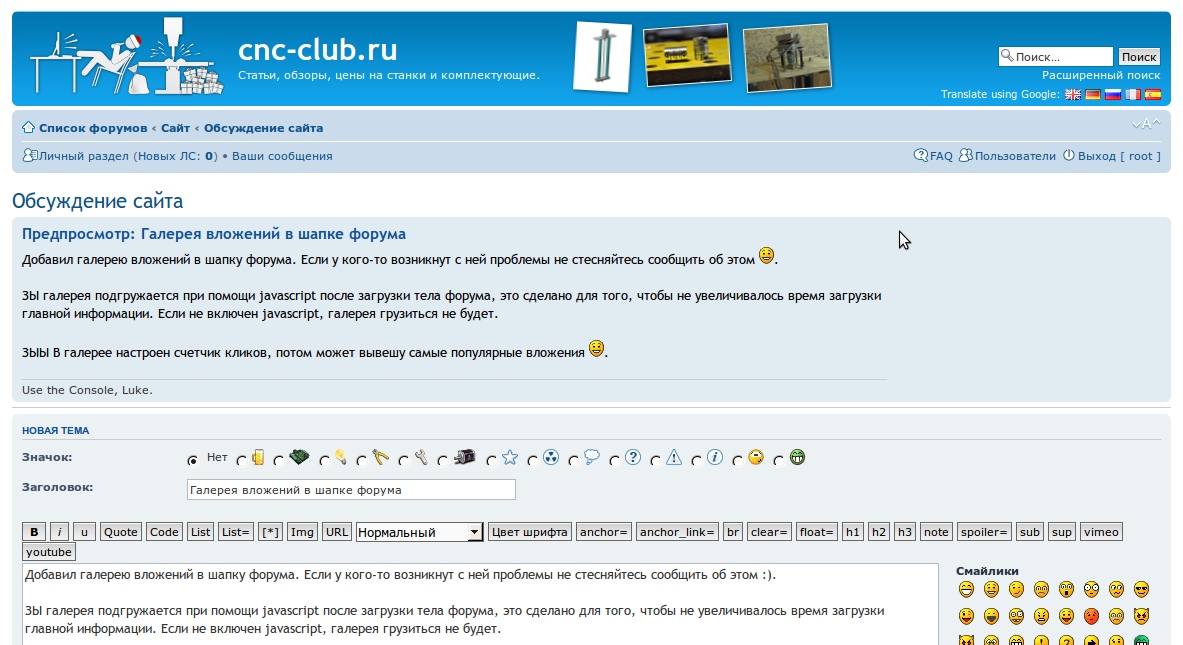Select the wrench topic icon radio
The image size is (1183, 645).
tap(404, 460)
